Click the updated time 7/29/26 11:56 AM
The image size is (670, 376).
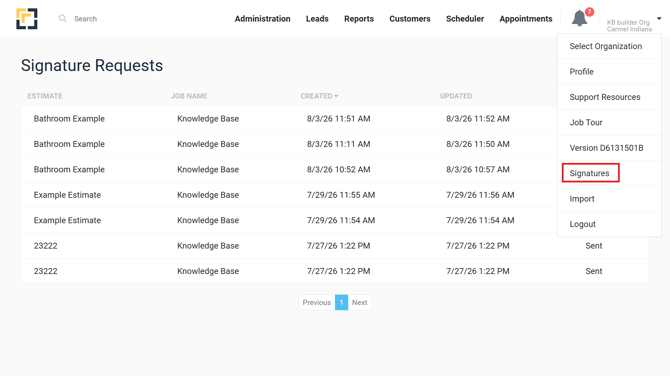(x=480, y=195)
